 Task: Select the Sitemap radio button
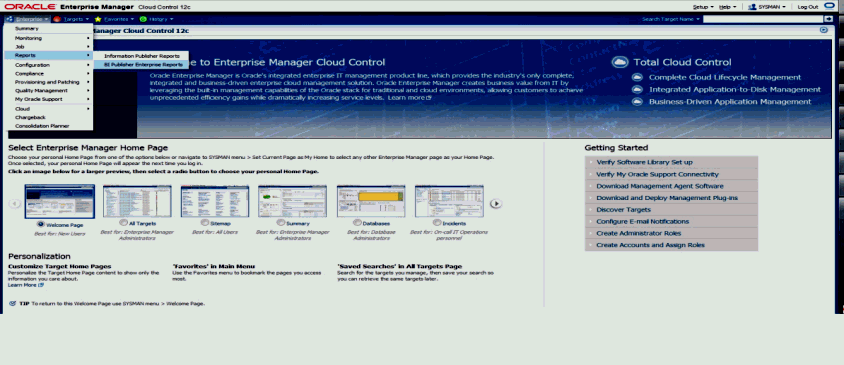point(205,222)
